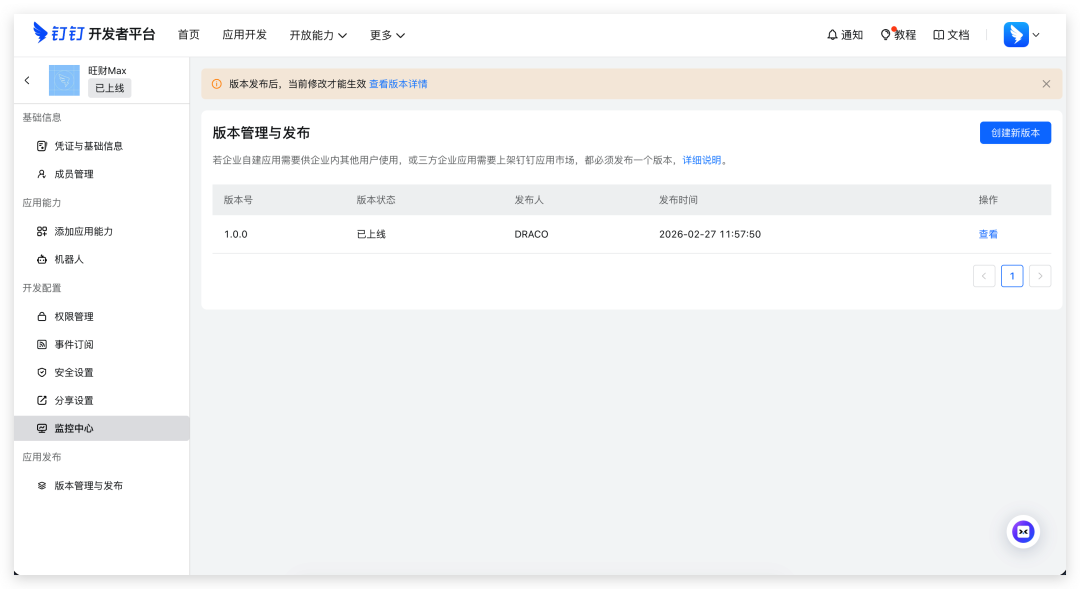The height and width of the screenshot is (589, 1080).
Task: Select page 1 in pagination
Action: [x=1012, y=276]
